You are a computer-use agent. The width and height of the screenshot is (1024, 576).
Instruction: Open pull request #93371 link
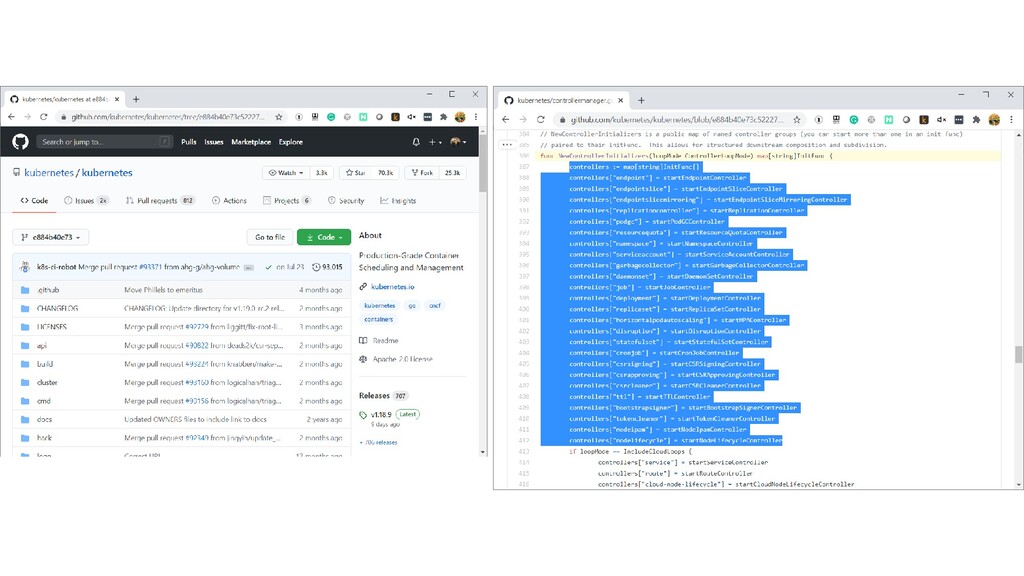[x=150, y=267]
